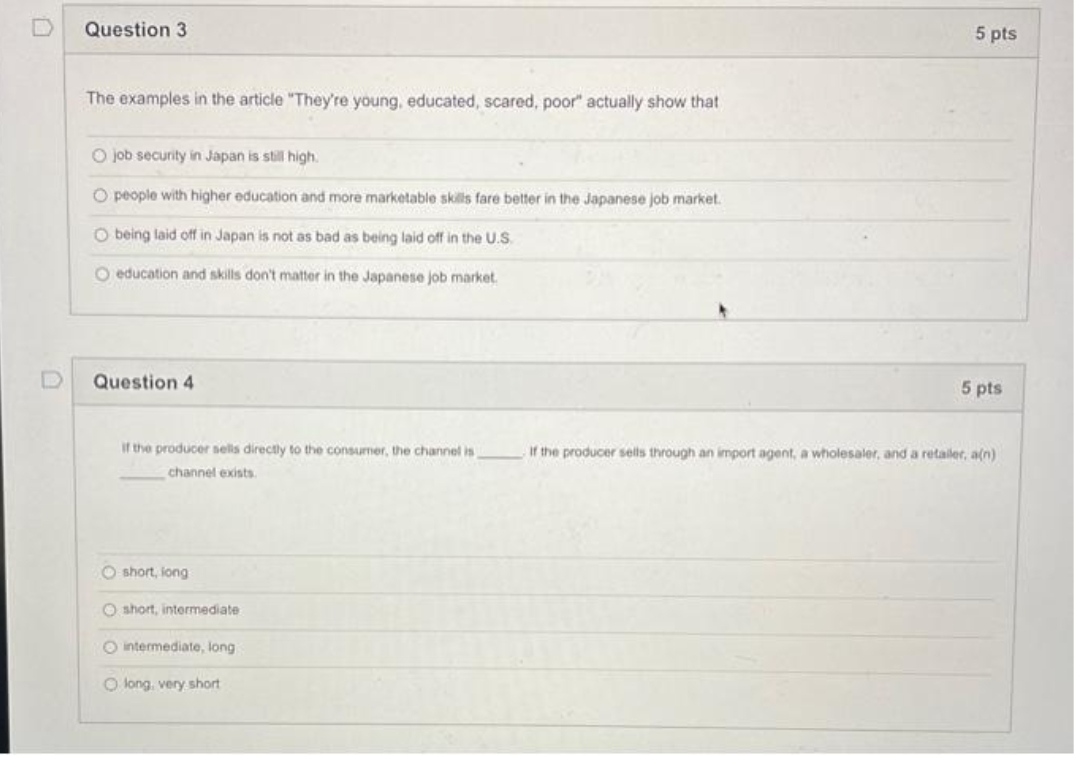Select "being laid off in Japan is not as bad"
Image resolution: width=1080 pixels, height=767 pixels.
click(103, 235)
